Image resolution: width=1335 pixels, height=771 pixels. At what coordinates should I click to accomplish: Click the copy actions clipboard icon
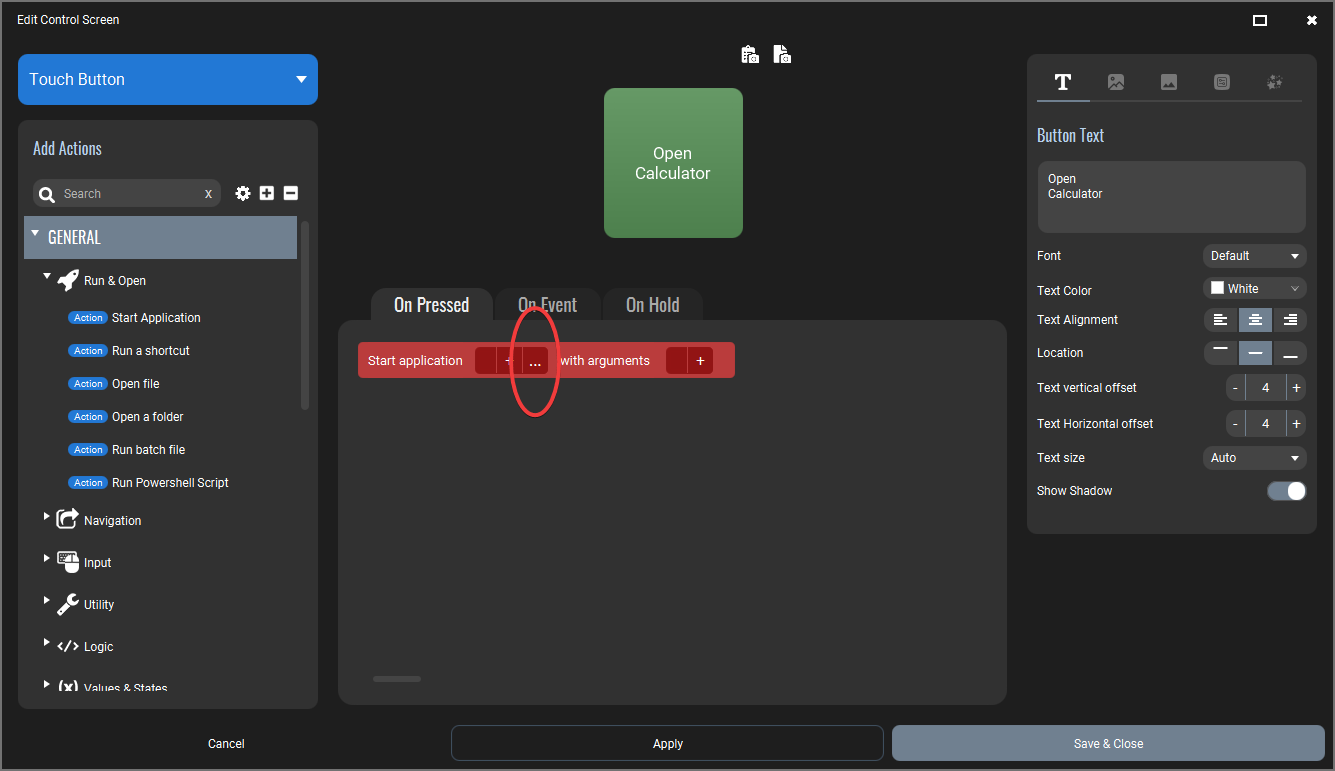750,54
